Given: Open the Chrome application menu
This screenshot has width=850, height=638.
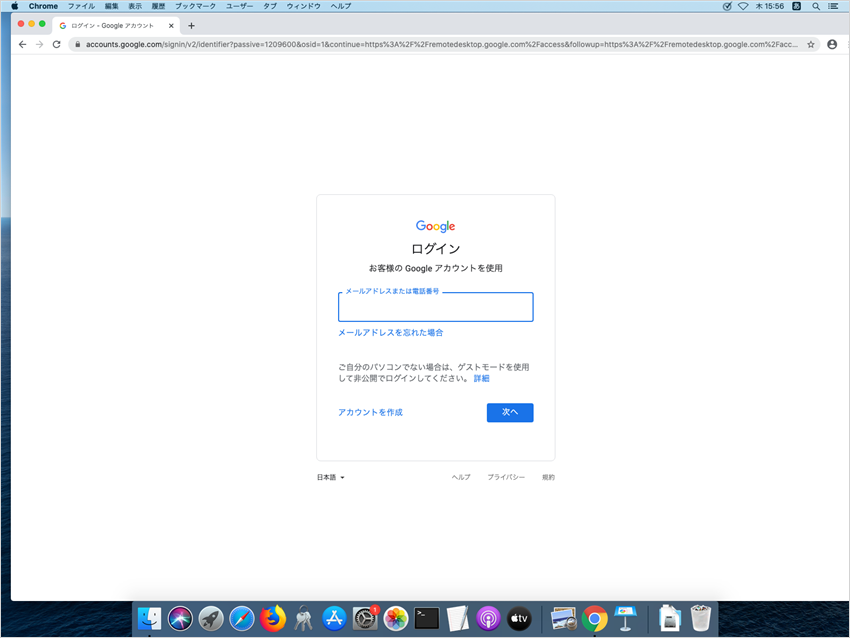Looking at the screenshot, I should click(x=43, y=6).
